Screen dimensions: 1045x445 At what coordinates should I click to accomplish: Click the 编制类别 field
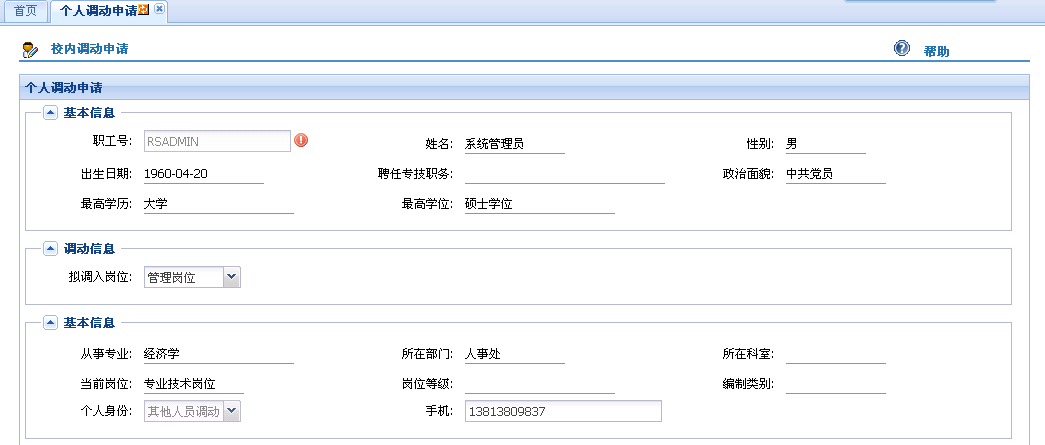click(835, 384)
